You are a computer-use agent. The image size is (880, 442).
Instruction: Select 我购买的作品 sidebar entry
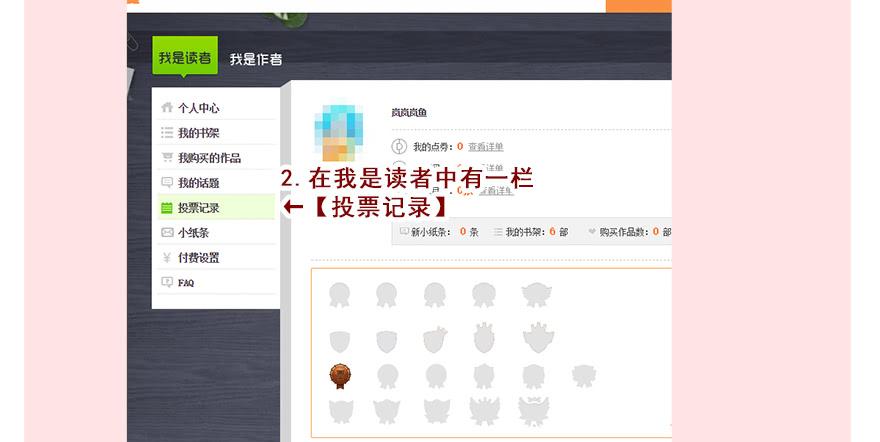(x=209, y=158)
